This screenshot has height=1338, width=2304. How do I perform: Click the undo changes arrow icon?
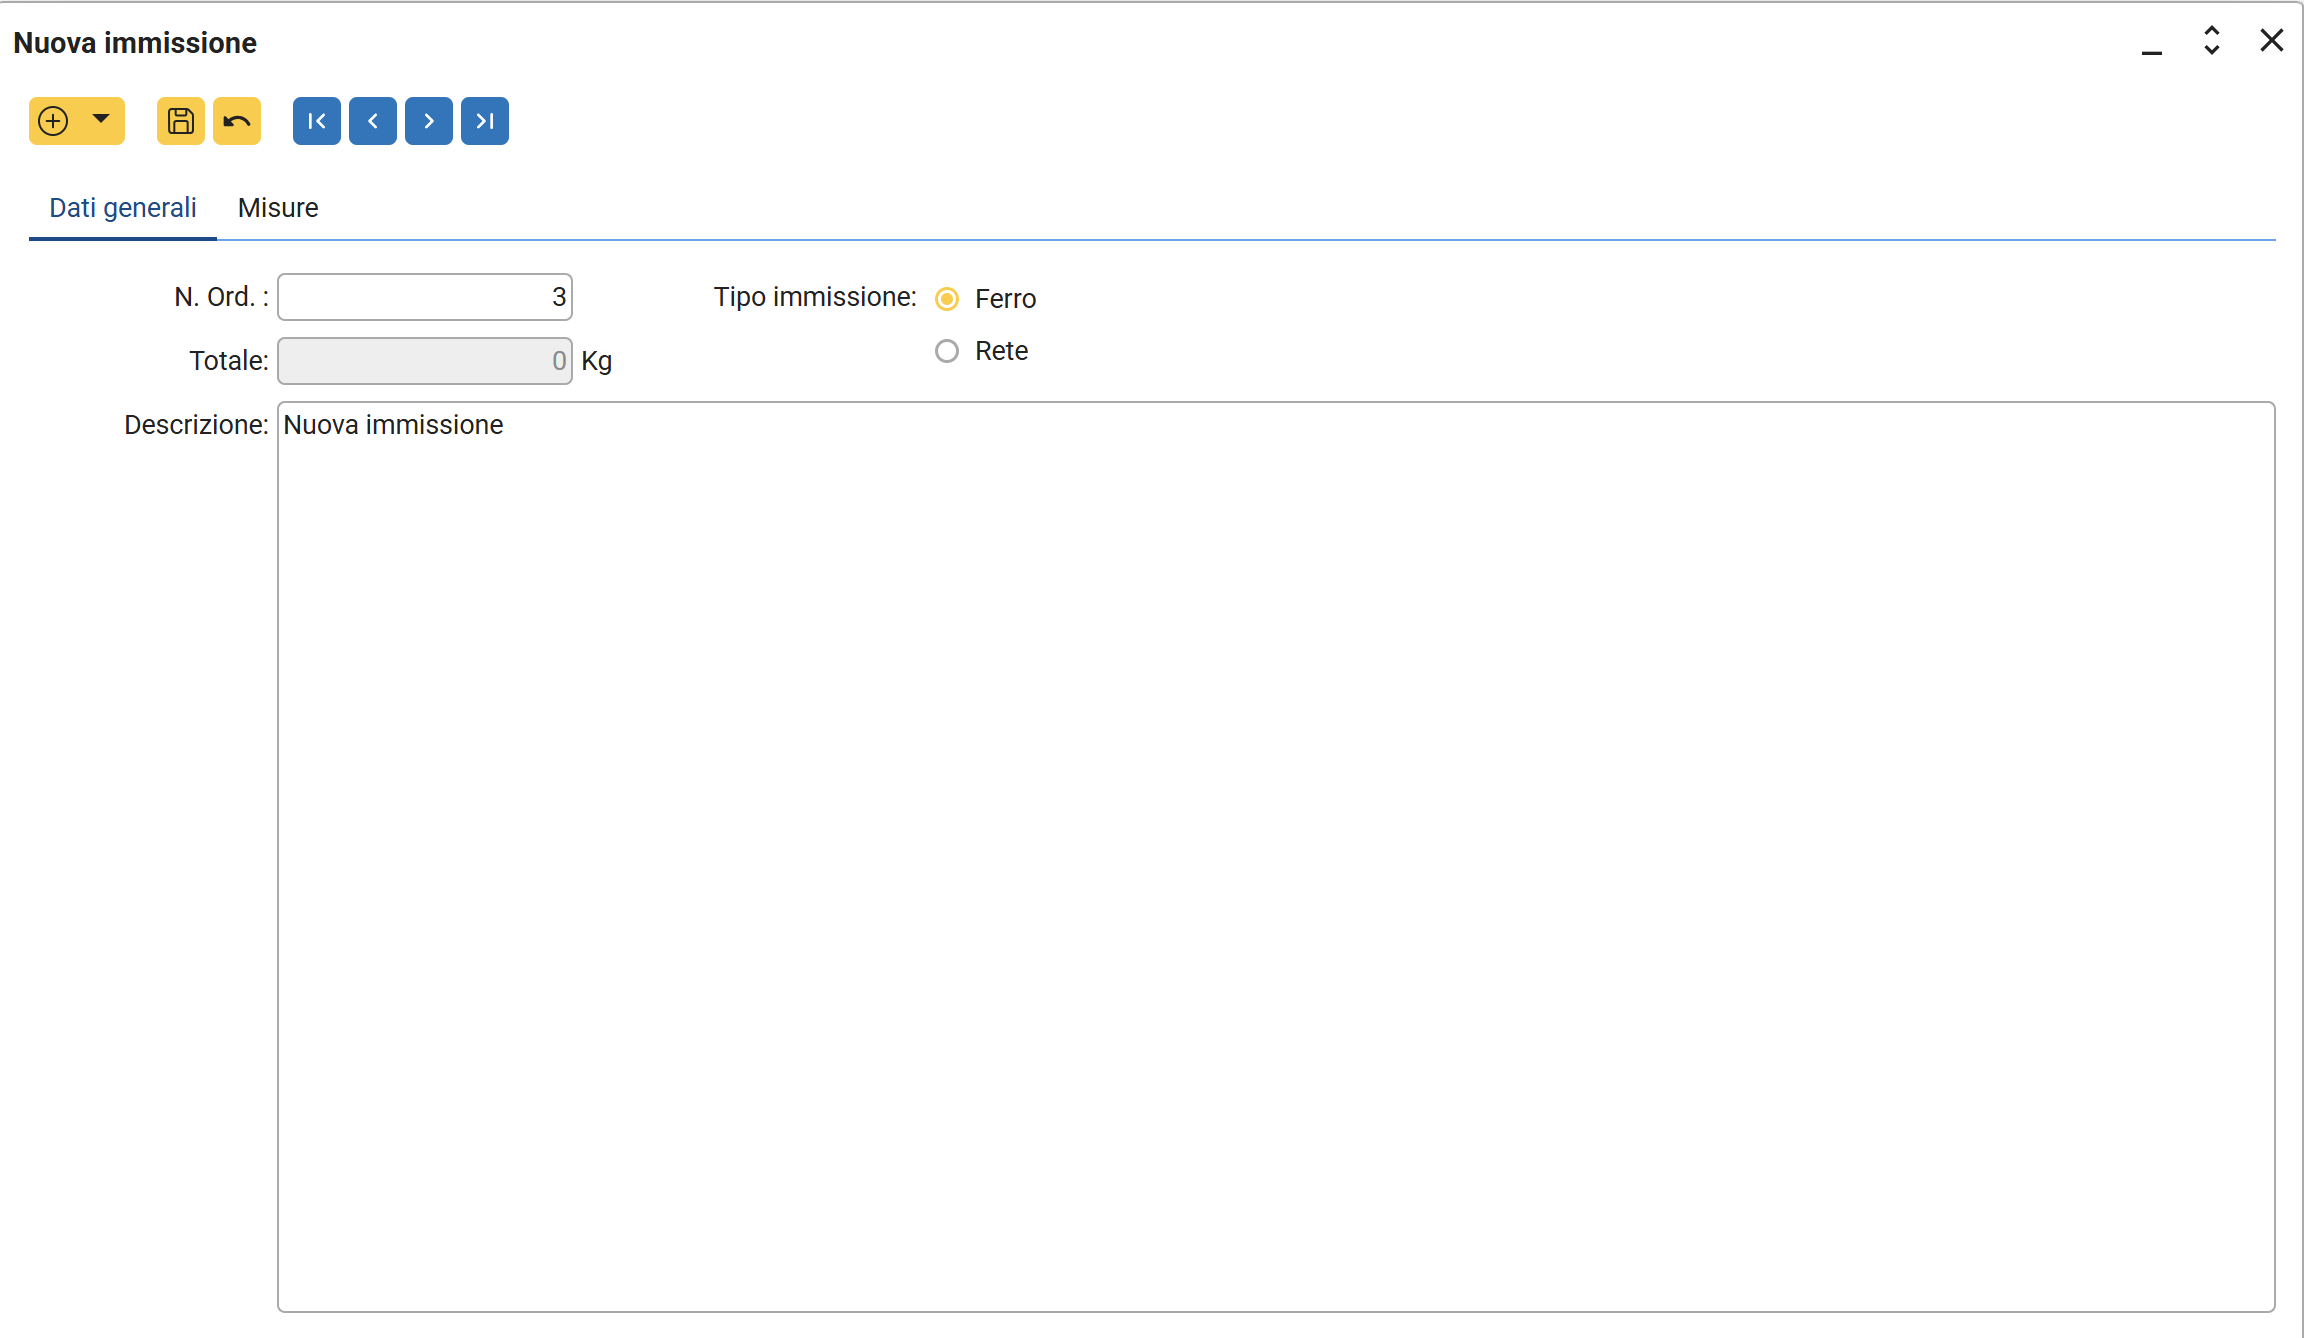(x=237, y=121)
